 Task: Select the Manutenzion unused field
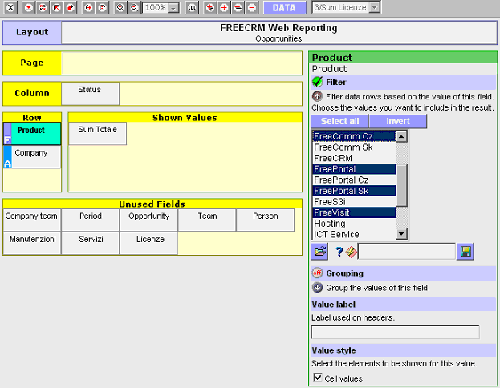point(32,243)
